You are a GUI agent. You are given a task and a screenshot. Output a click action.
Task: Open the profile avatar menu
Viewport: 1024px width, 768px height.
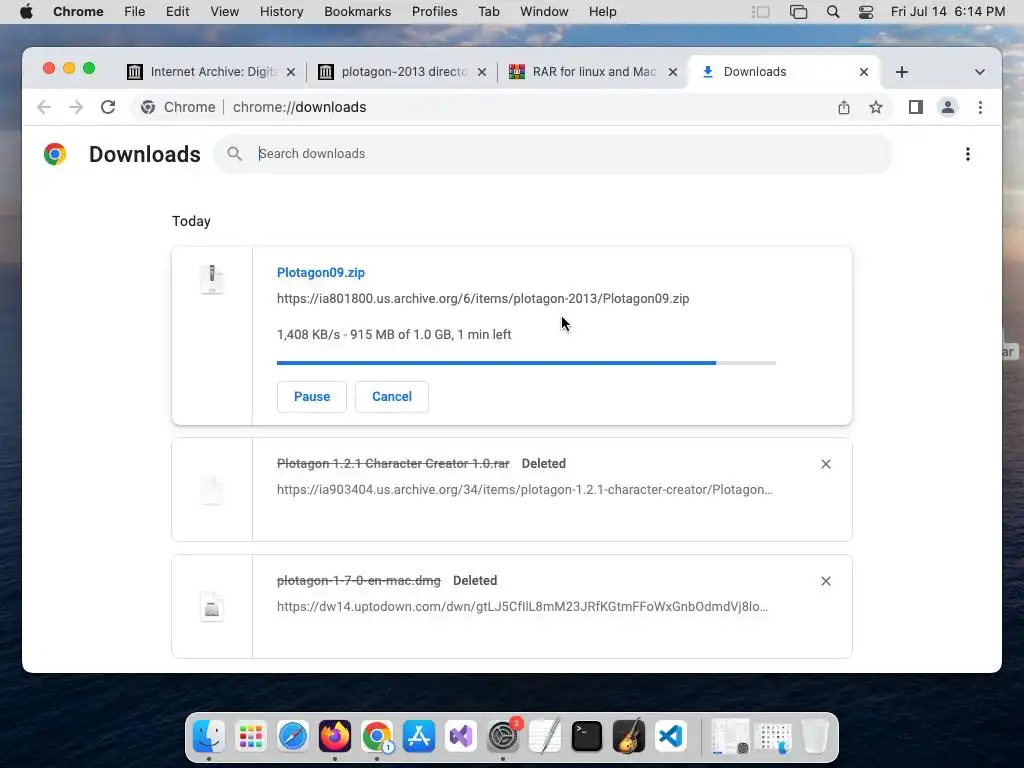point(948,107)
